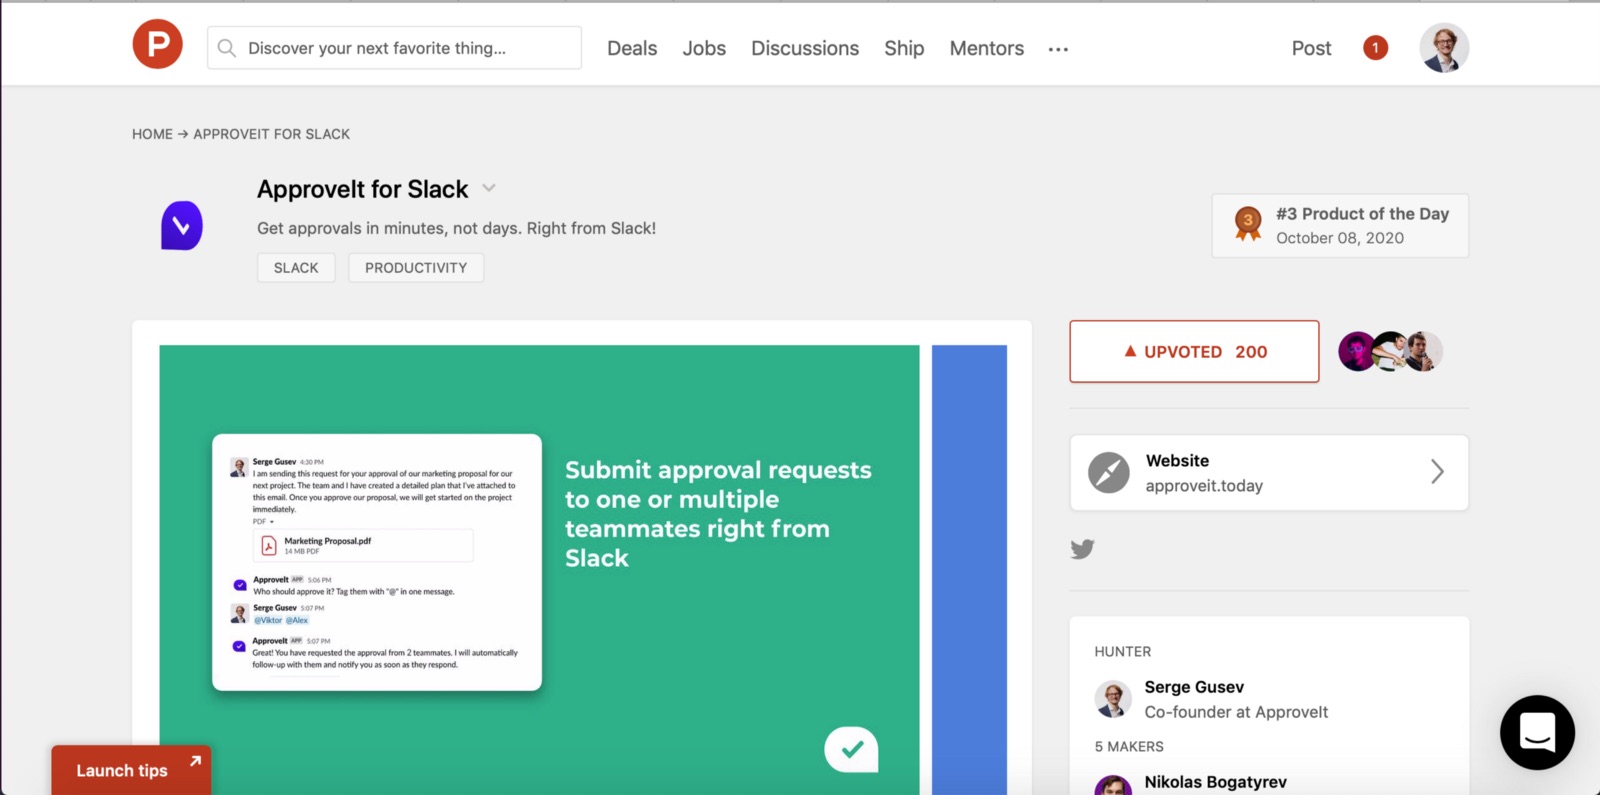Open the user profile avatar

coord(1444,48)
